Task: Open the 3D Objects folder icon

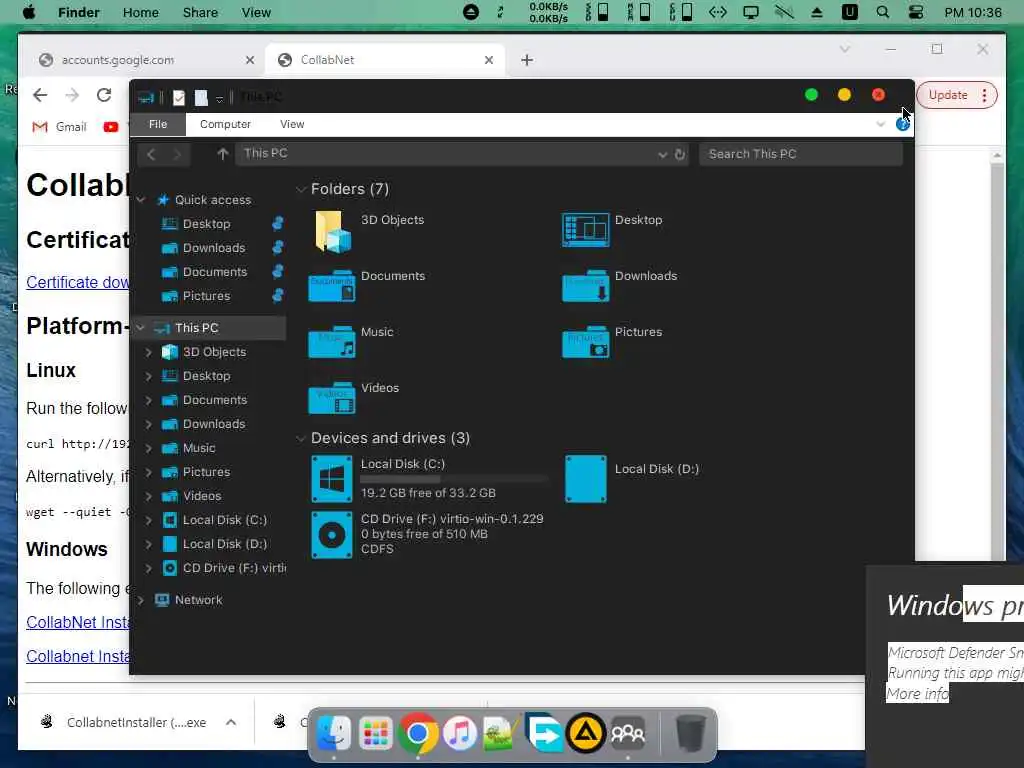Action: point(332,231)
